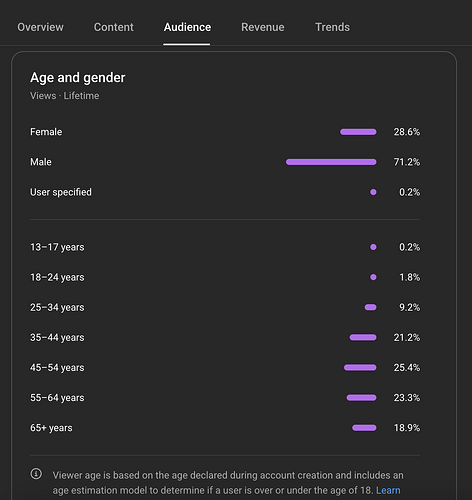472x500 pixels.
Task: Open the Revenue tab
Action: click(x=263, y=27)
